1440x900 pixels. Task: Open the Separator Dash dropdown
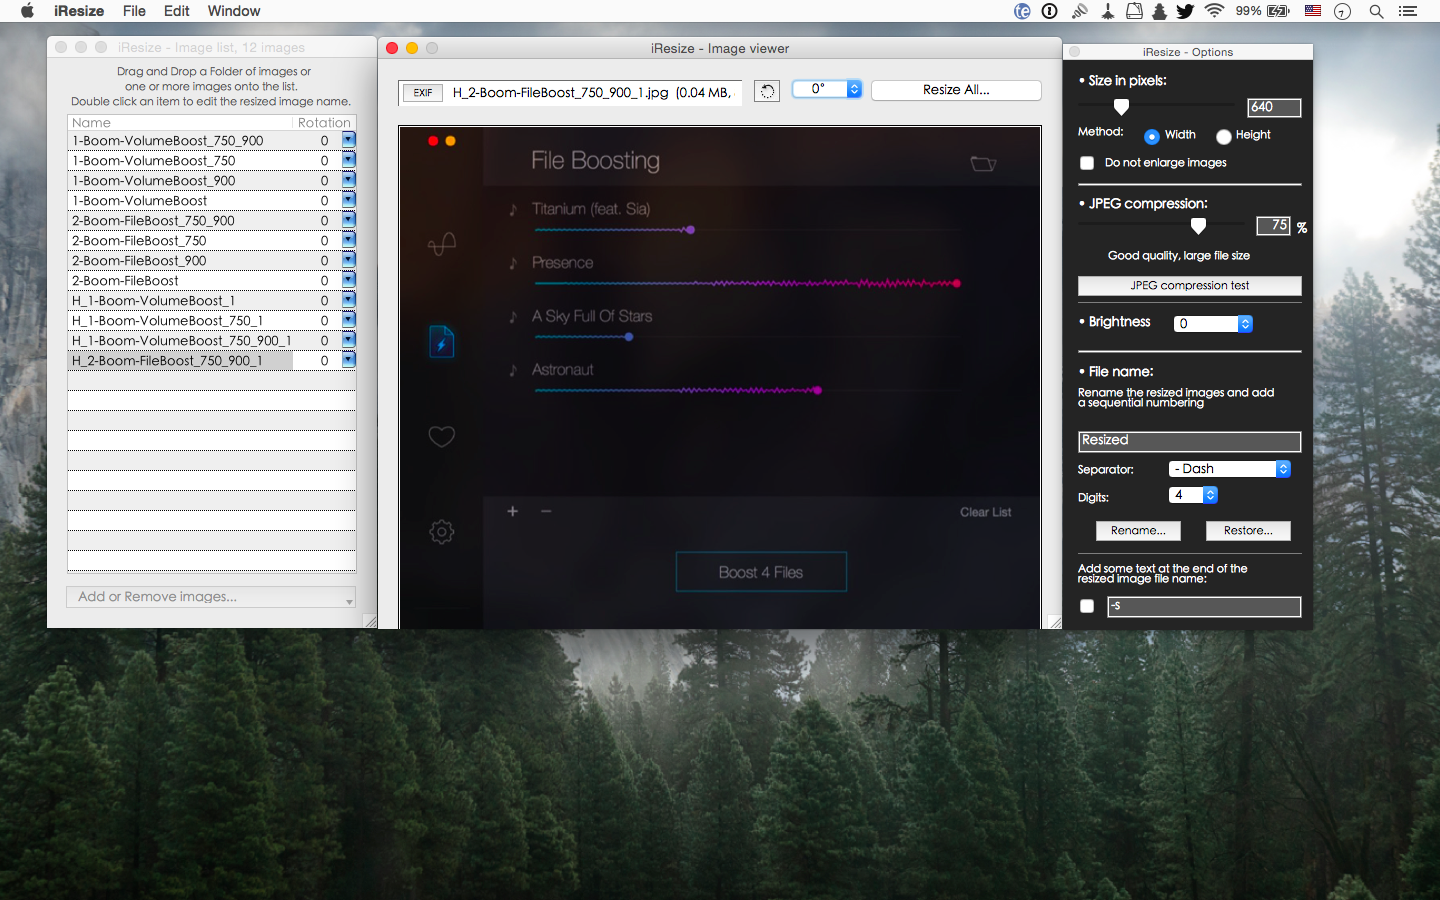coord(1230,469)
